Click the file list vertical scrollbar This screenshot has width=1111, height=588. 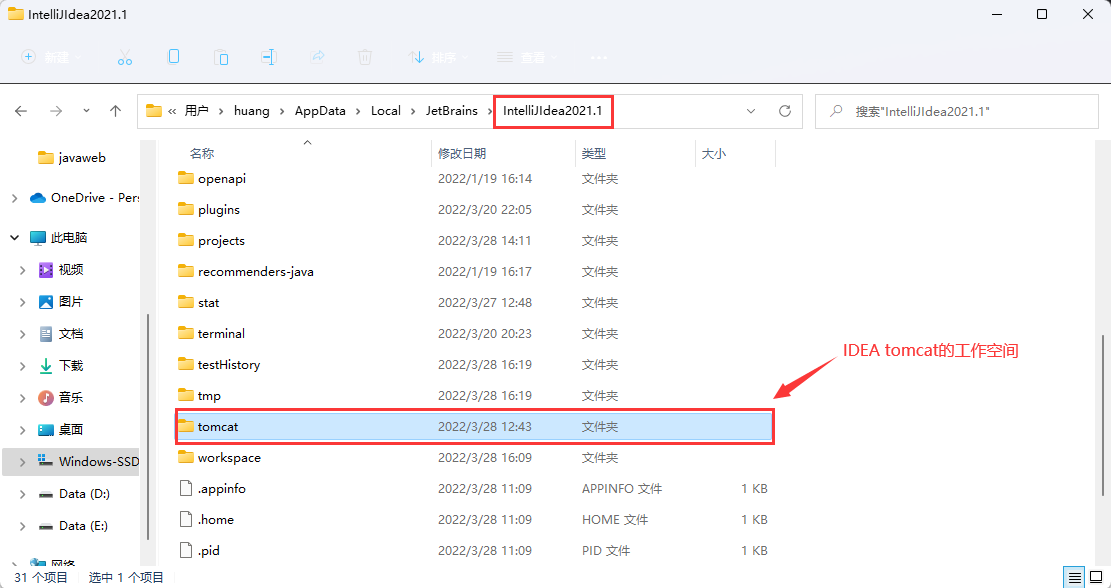(1102, 414)
